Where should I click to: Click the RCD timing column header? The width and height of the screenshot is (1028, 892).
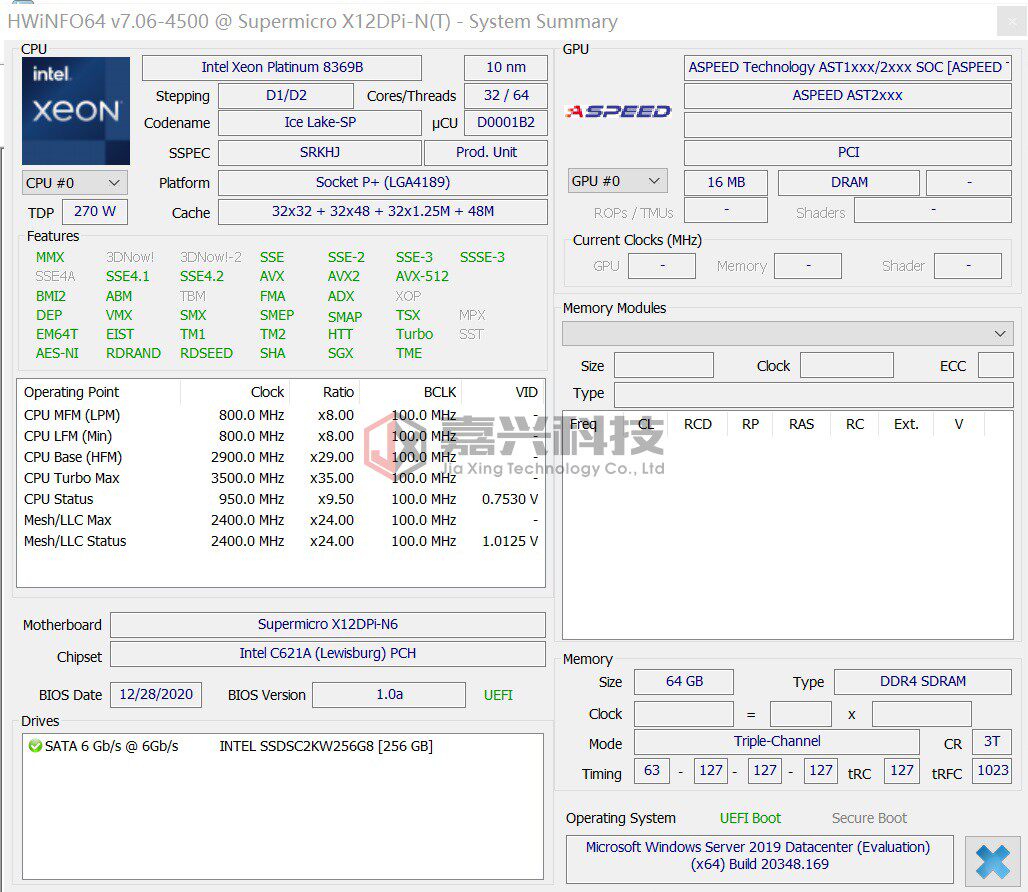pyautogui.click(x=698, y=424)
